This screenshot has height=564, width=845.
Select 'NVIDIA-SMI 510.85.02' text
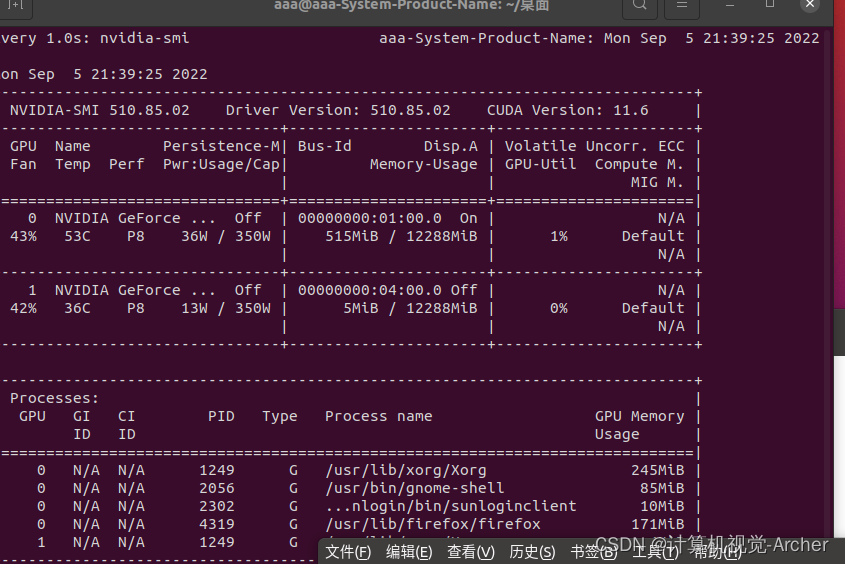(x=100, y=110)
